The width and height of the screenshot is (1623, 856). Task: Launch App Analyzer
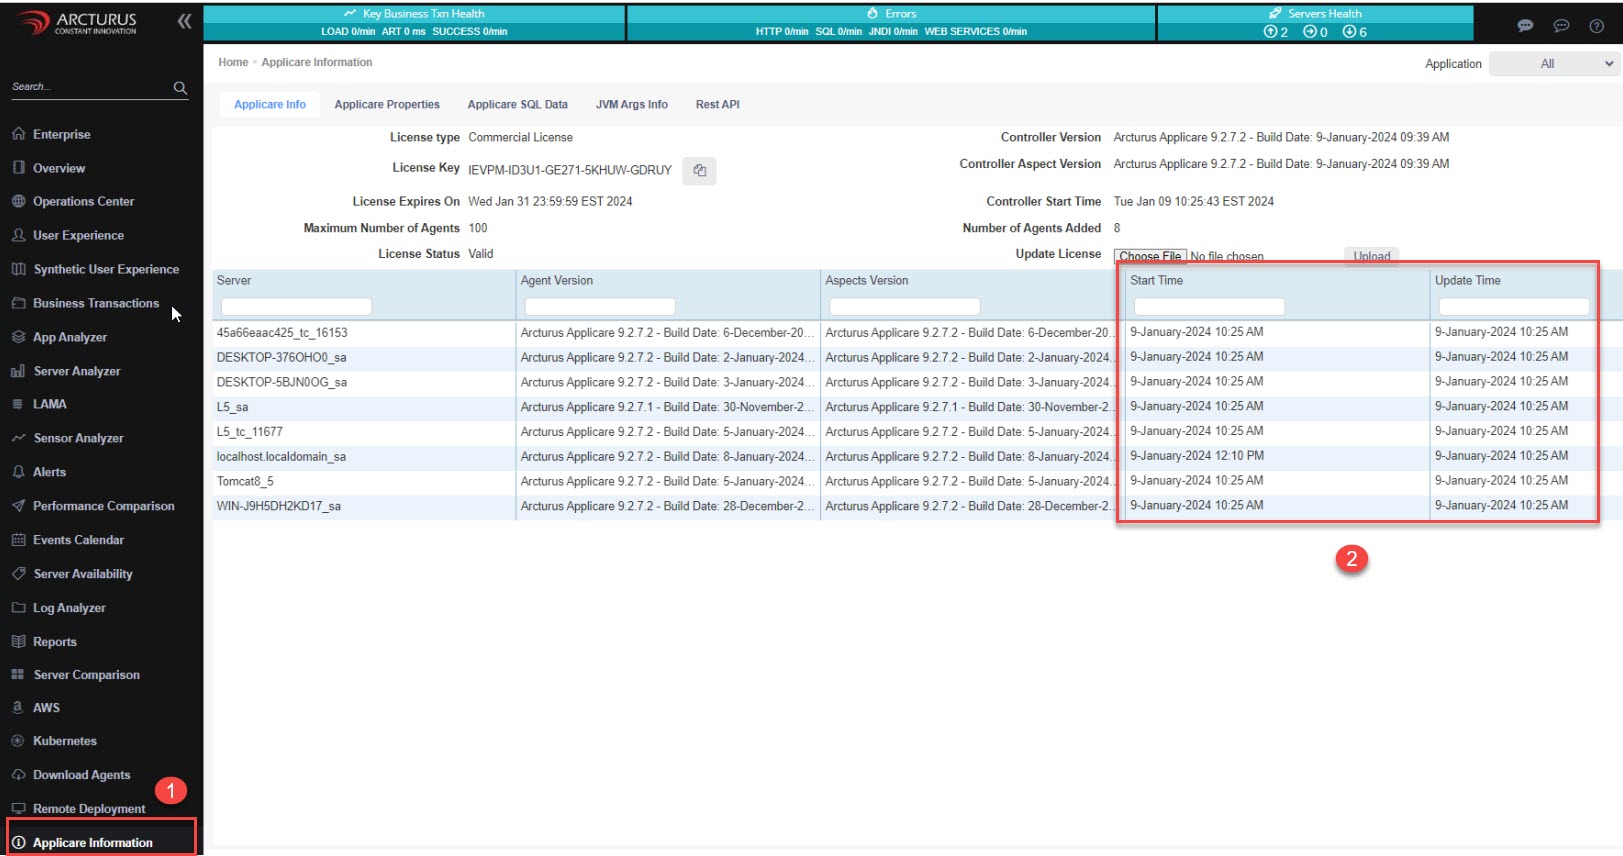tap(69, 337)
